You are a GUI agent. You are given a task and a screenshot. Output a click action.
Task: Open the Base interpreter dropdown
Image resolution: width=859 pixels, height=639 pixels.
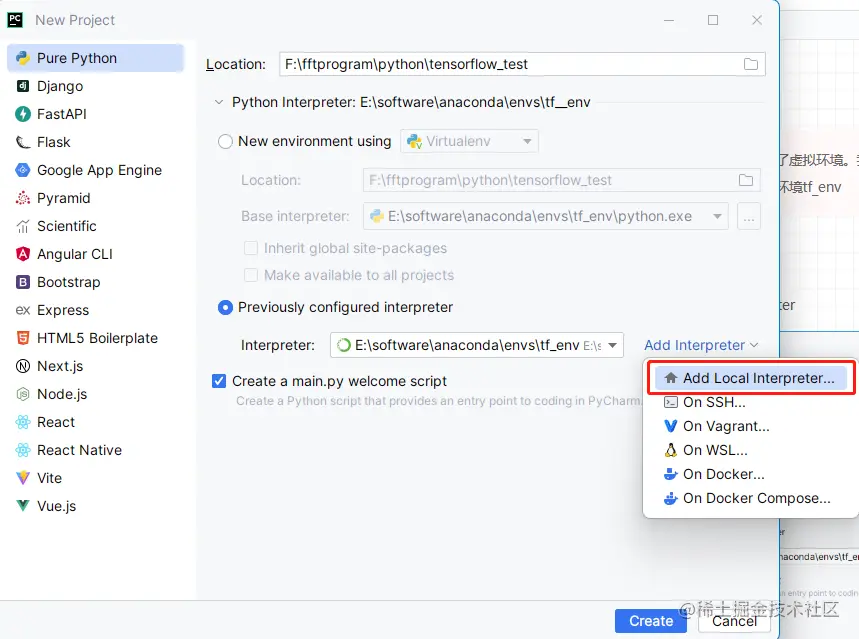tap(545, 216)
